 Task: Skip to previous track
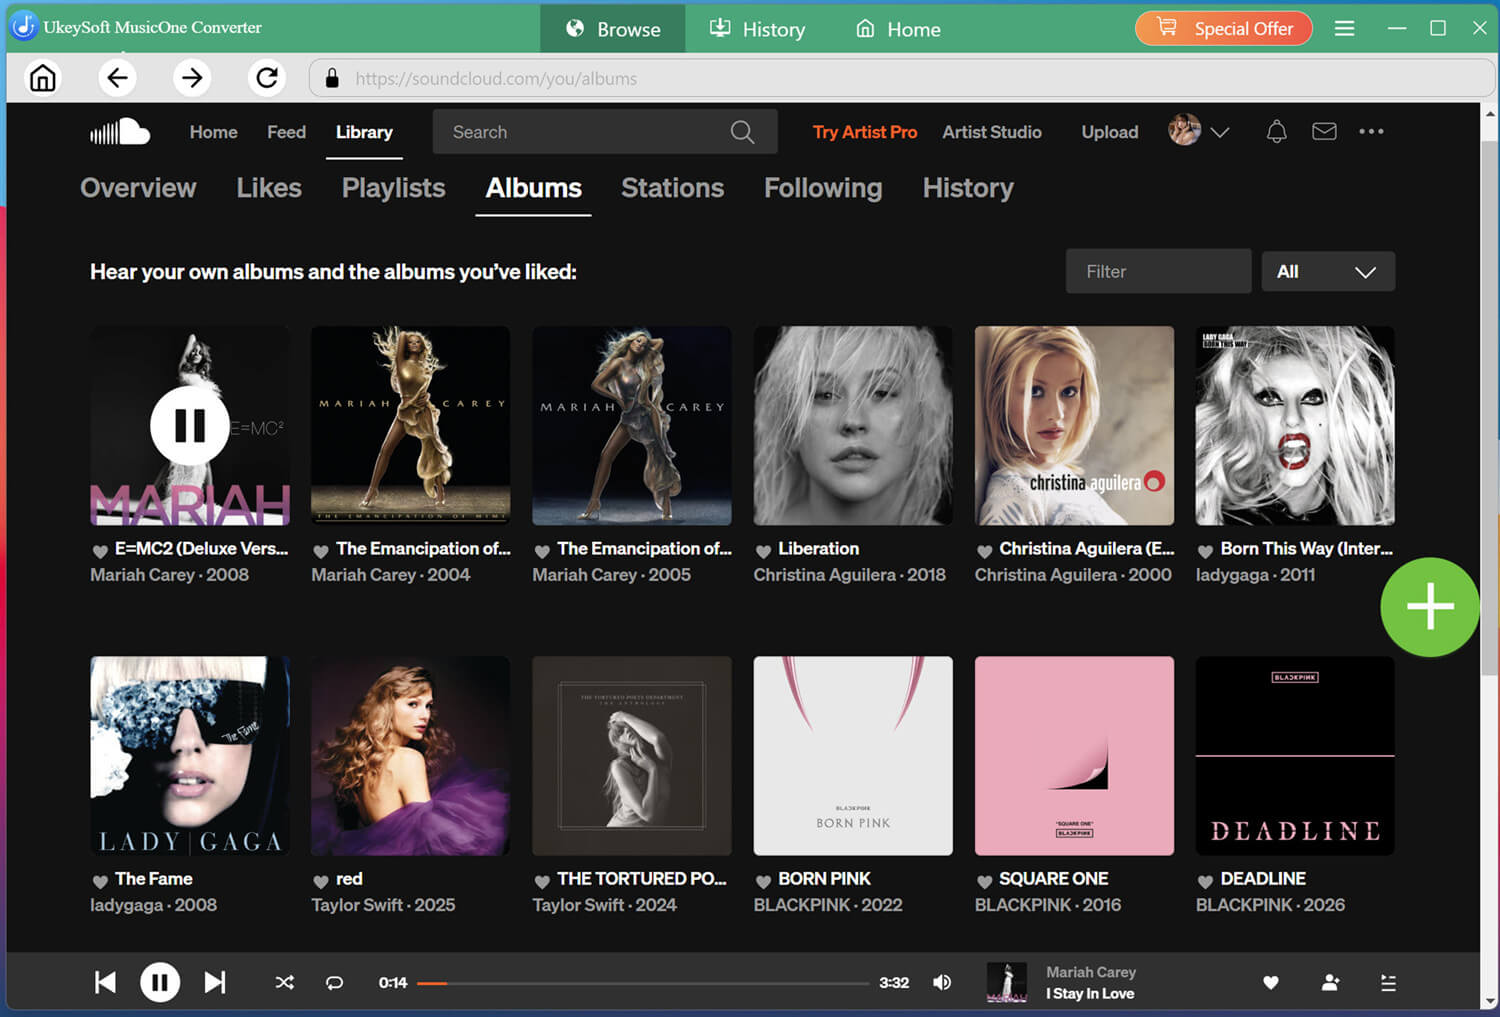105,982
